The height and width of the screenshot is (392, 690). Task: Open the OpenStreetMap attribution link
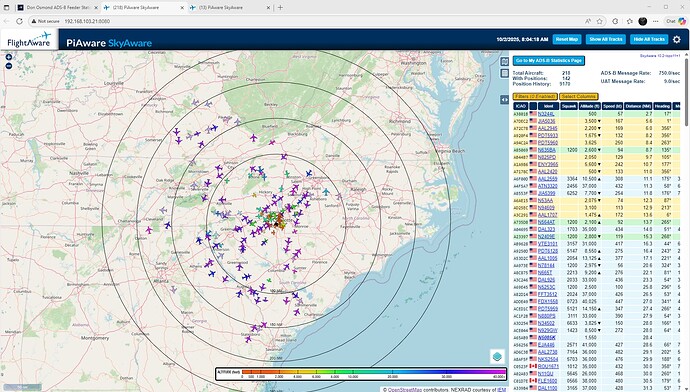[x=404, y=389]
